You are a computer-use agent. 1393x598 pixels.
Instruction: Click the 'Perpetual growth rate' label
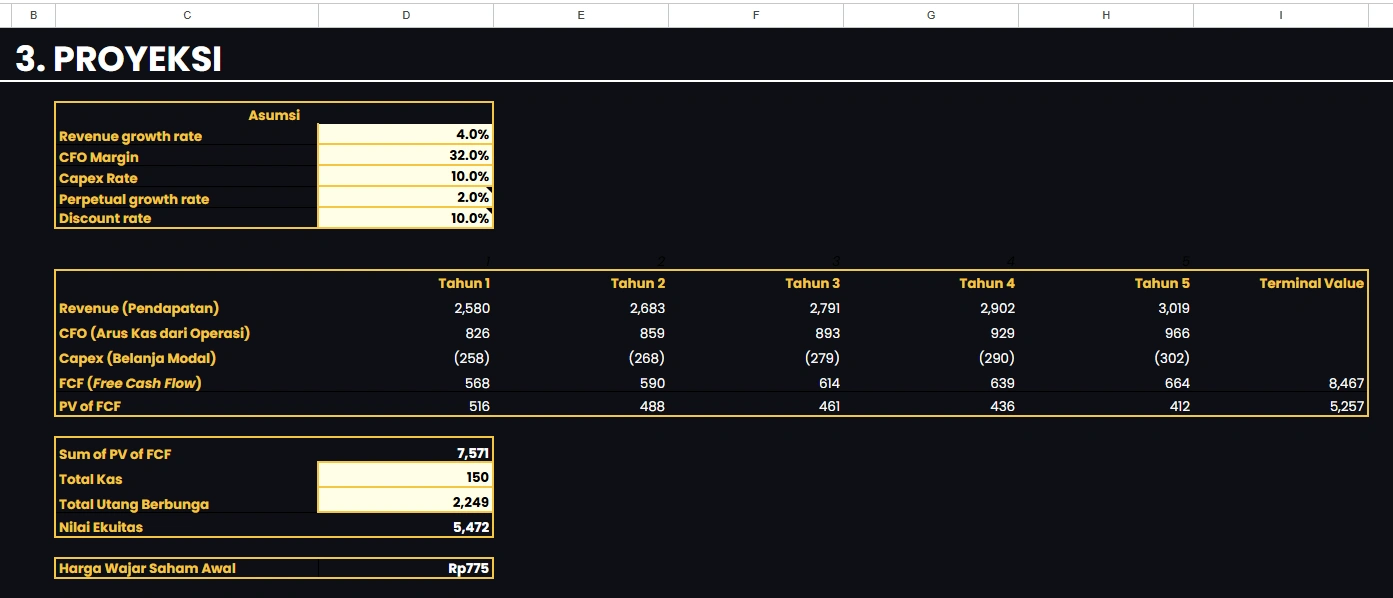click(134, 199)
